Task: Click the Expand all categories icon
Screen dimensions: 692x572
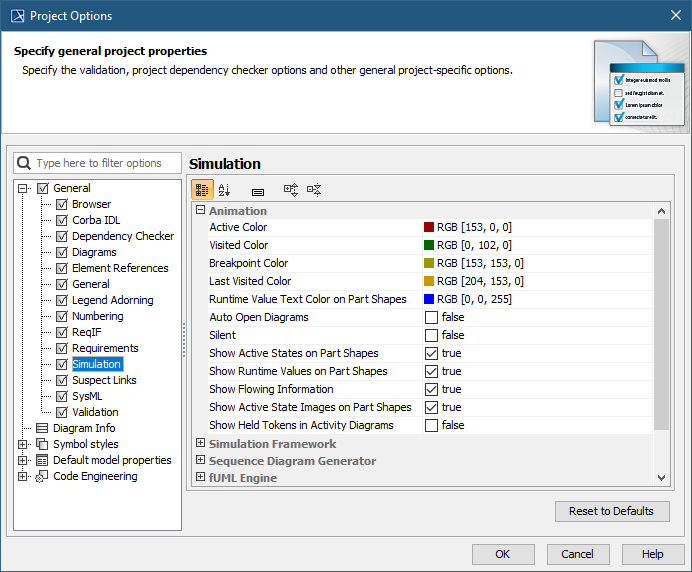Action: coord(291,190)
